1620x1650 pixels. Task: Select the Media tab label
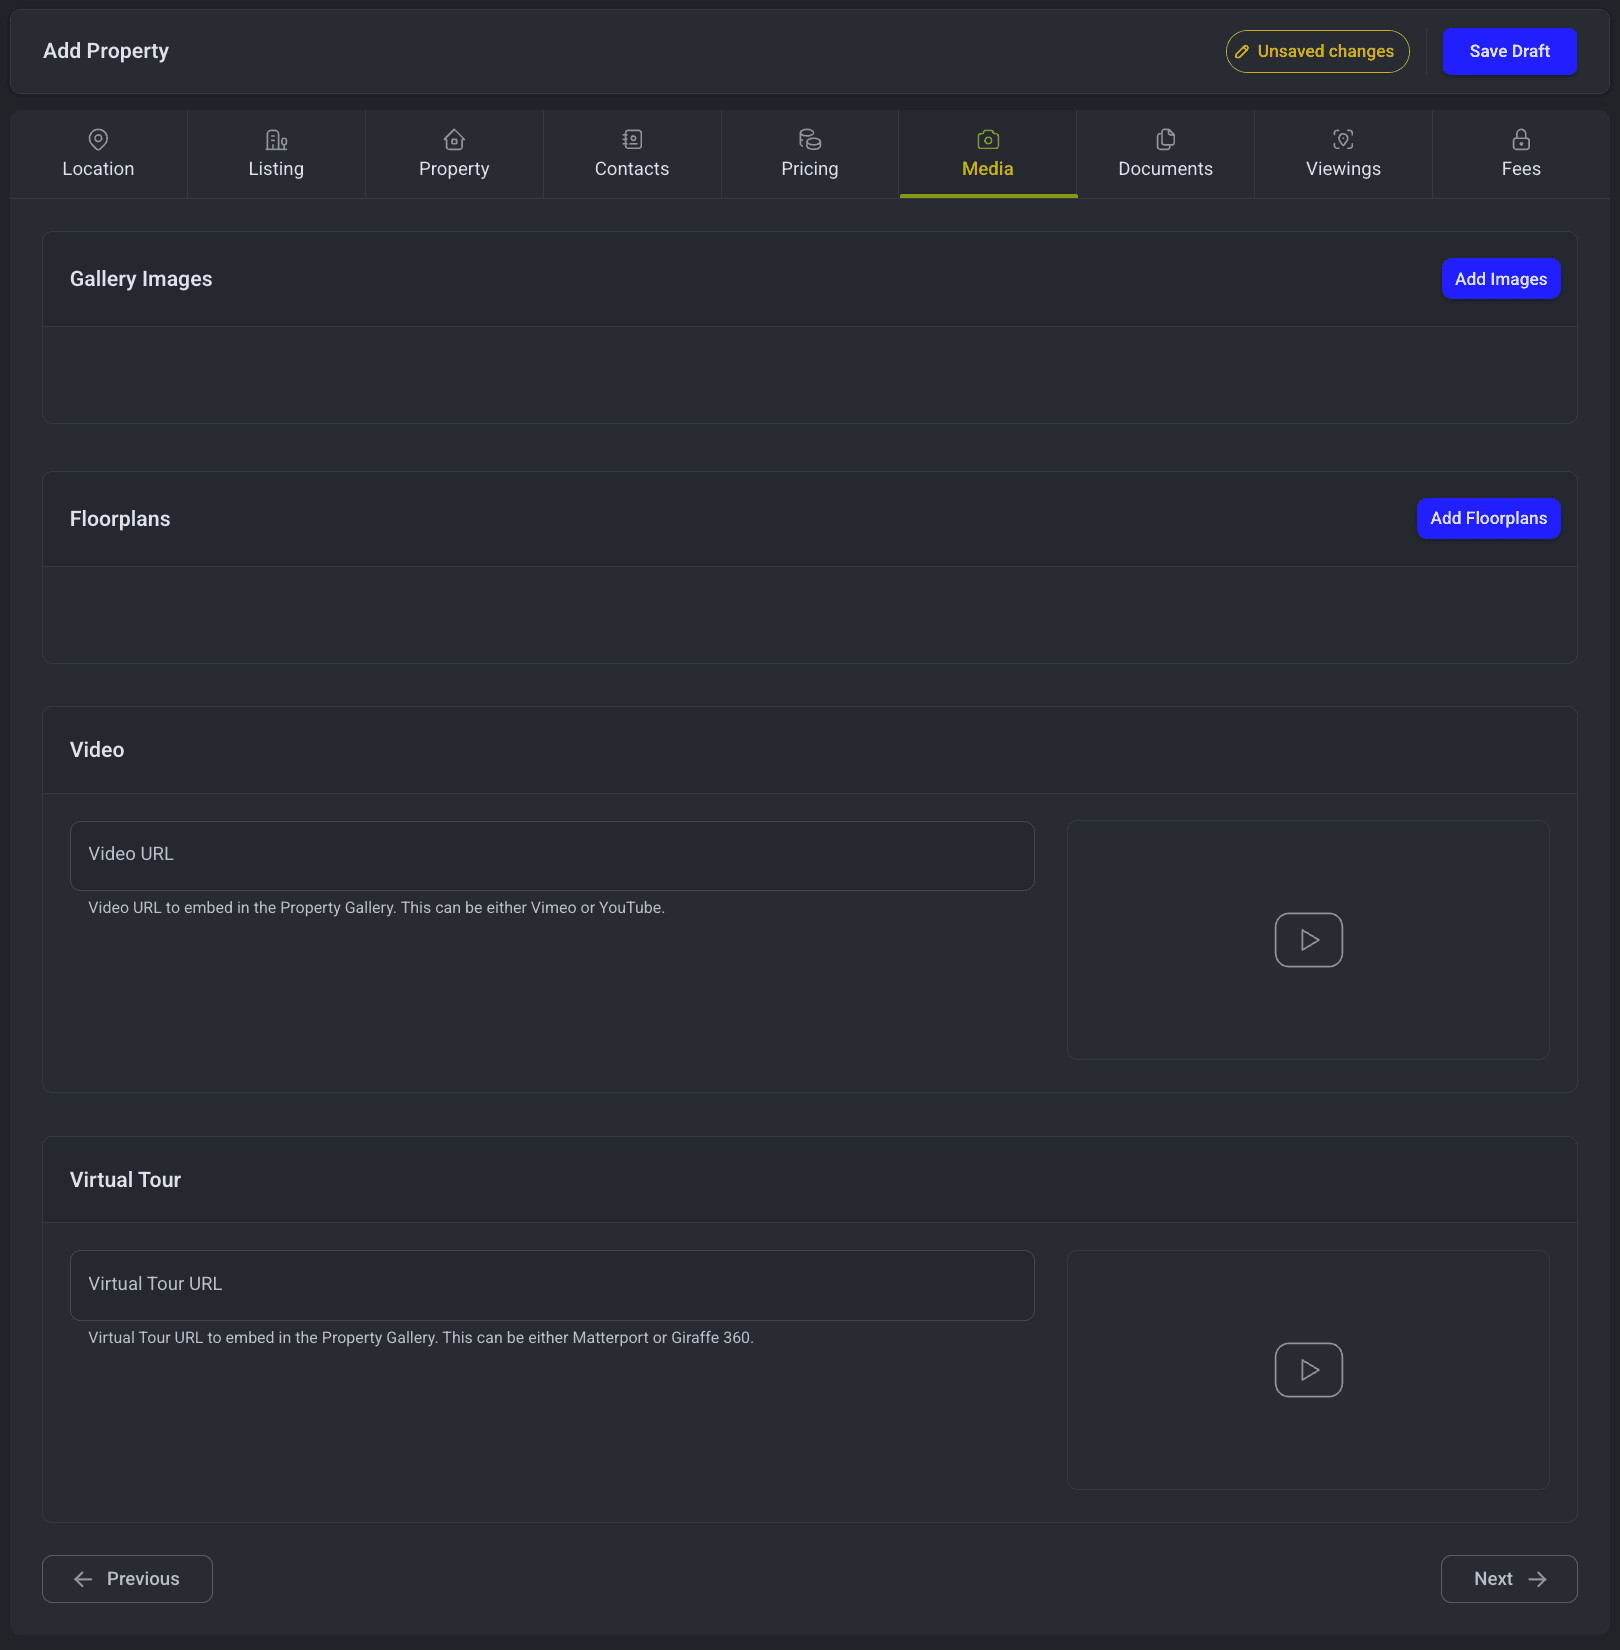point(988,169)
